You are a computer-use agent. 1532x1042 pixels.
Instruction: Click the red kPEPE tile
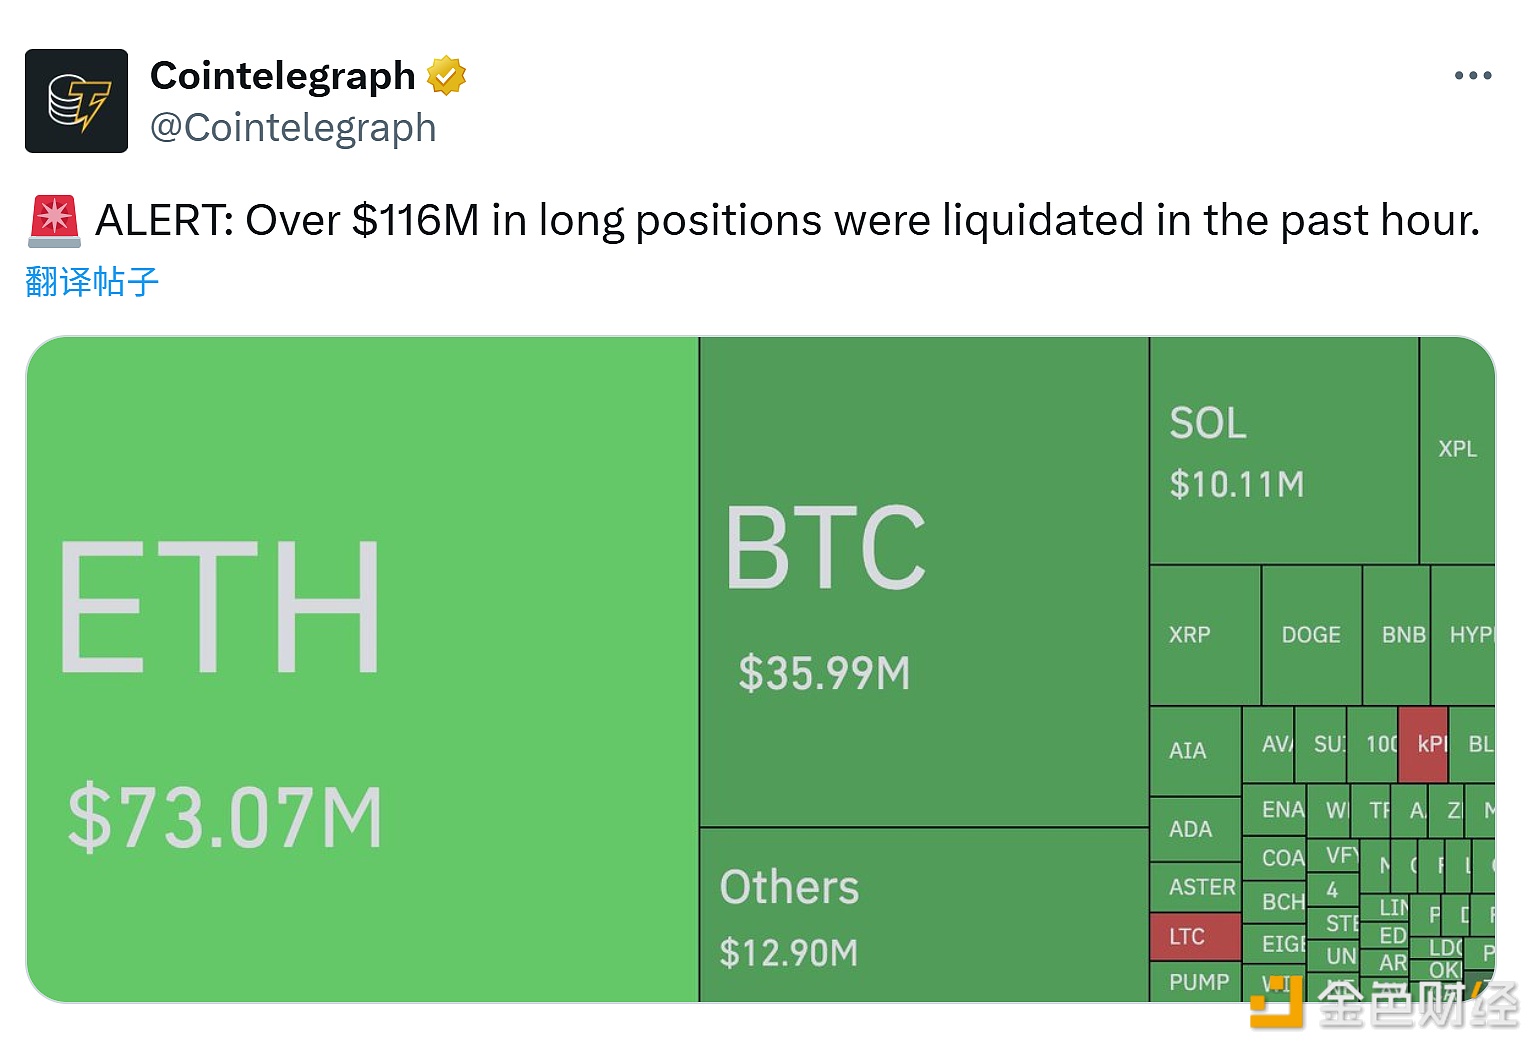pyautogui.click(x=1423, y=744)
